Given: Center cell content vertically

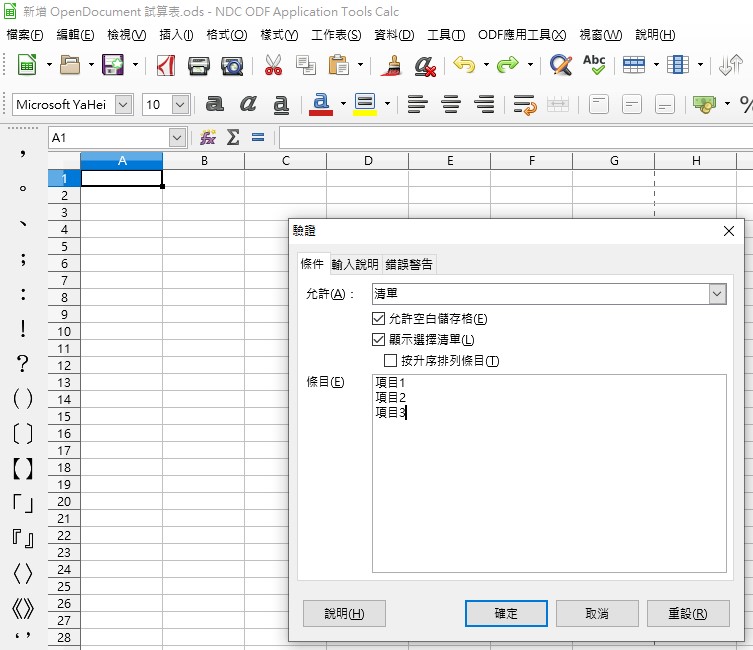Looking at the screenshot, I should (632, 104).
